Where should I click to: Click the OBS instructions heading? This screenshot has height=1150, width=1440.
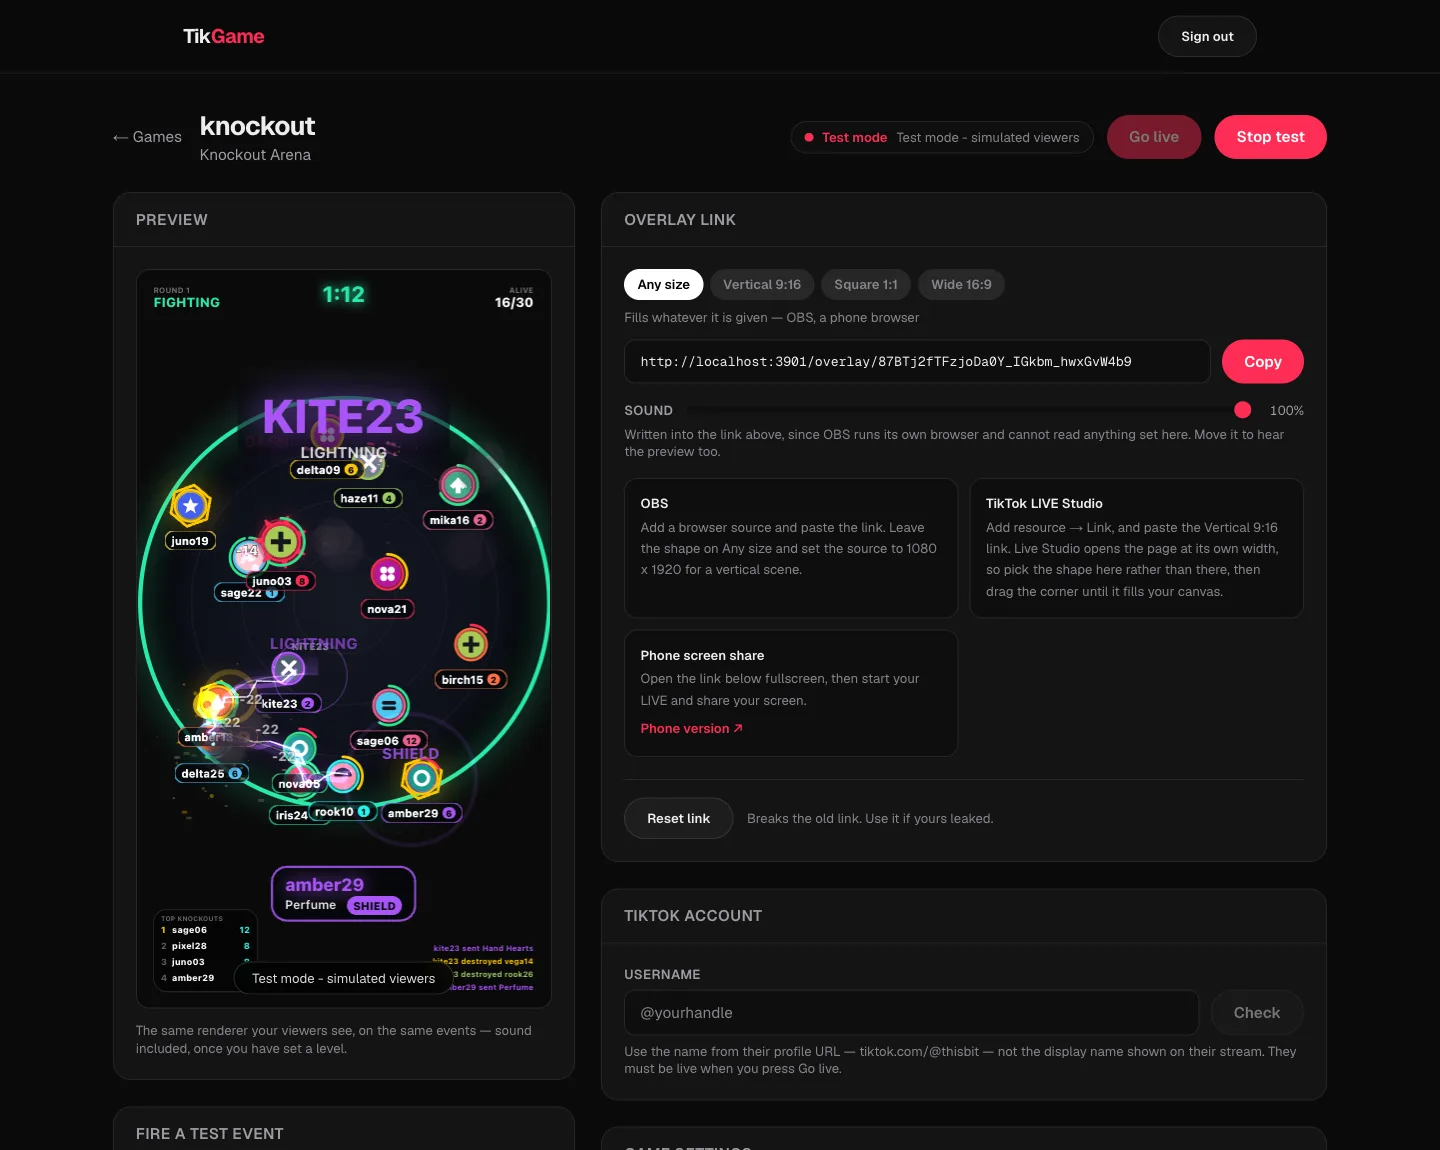[x=654, y=503]
